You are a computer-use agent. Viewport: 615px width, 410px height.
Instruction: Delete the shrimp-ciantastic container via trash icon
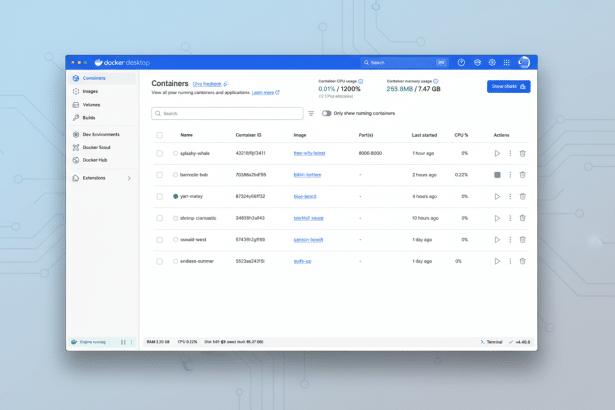(522, 218)
